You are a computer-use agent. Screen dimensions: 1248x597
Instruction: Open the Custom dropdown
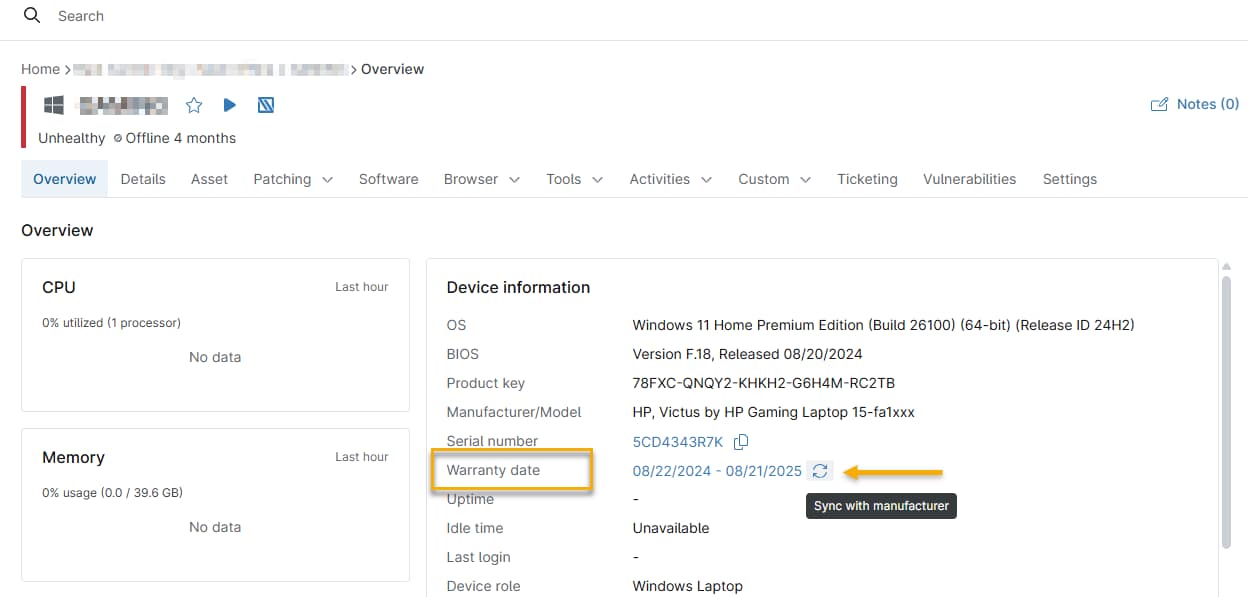pos(773,178)
